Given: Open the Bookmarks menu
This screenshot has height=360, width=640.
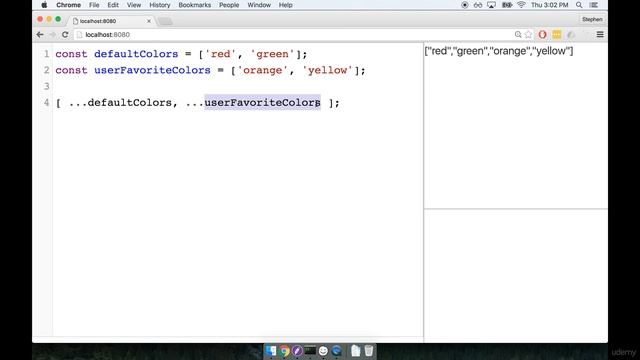Looking at the screenshot, I should tap(195, 5).
